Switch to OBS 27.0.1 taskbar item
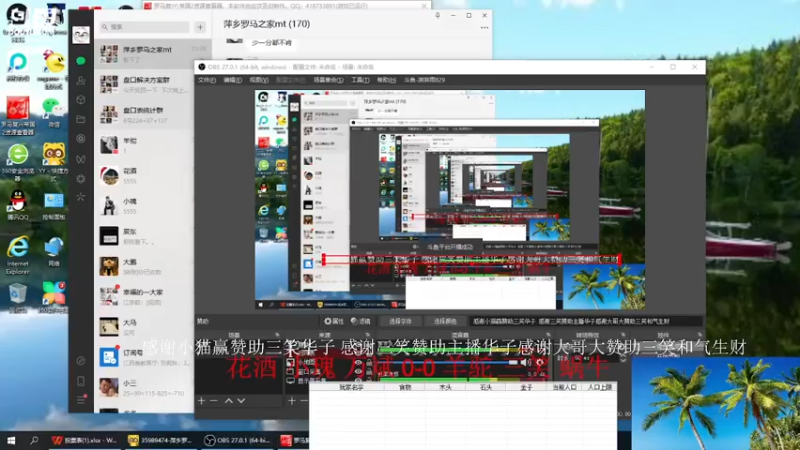Screen dimensions: 800x450 [238, 440]
